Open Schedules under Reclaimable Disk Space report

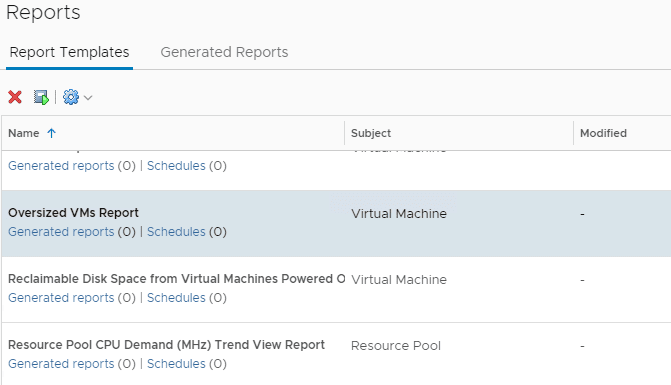(176, 298)
